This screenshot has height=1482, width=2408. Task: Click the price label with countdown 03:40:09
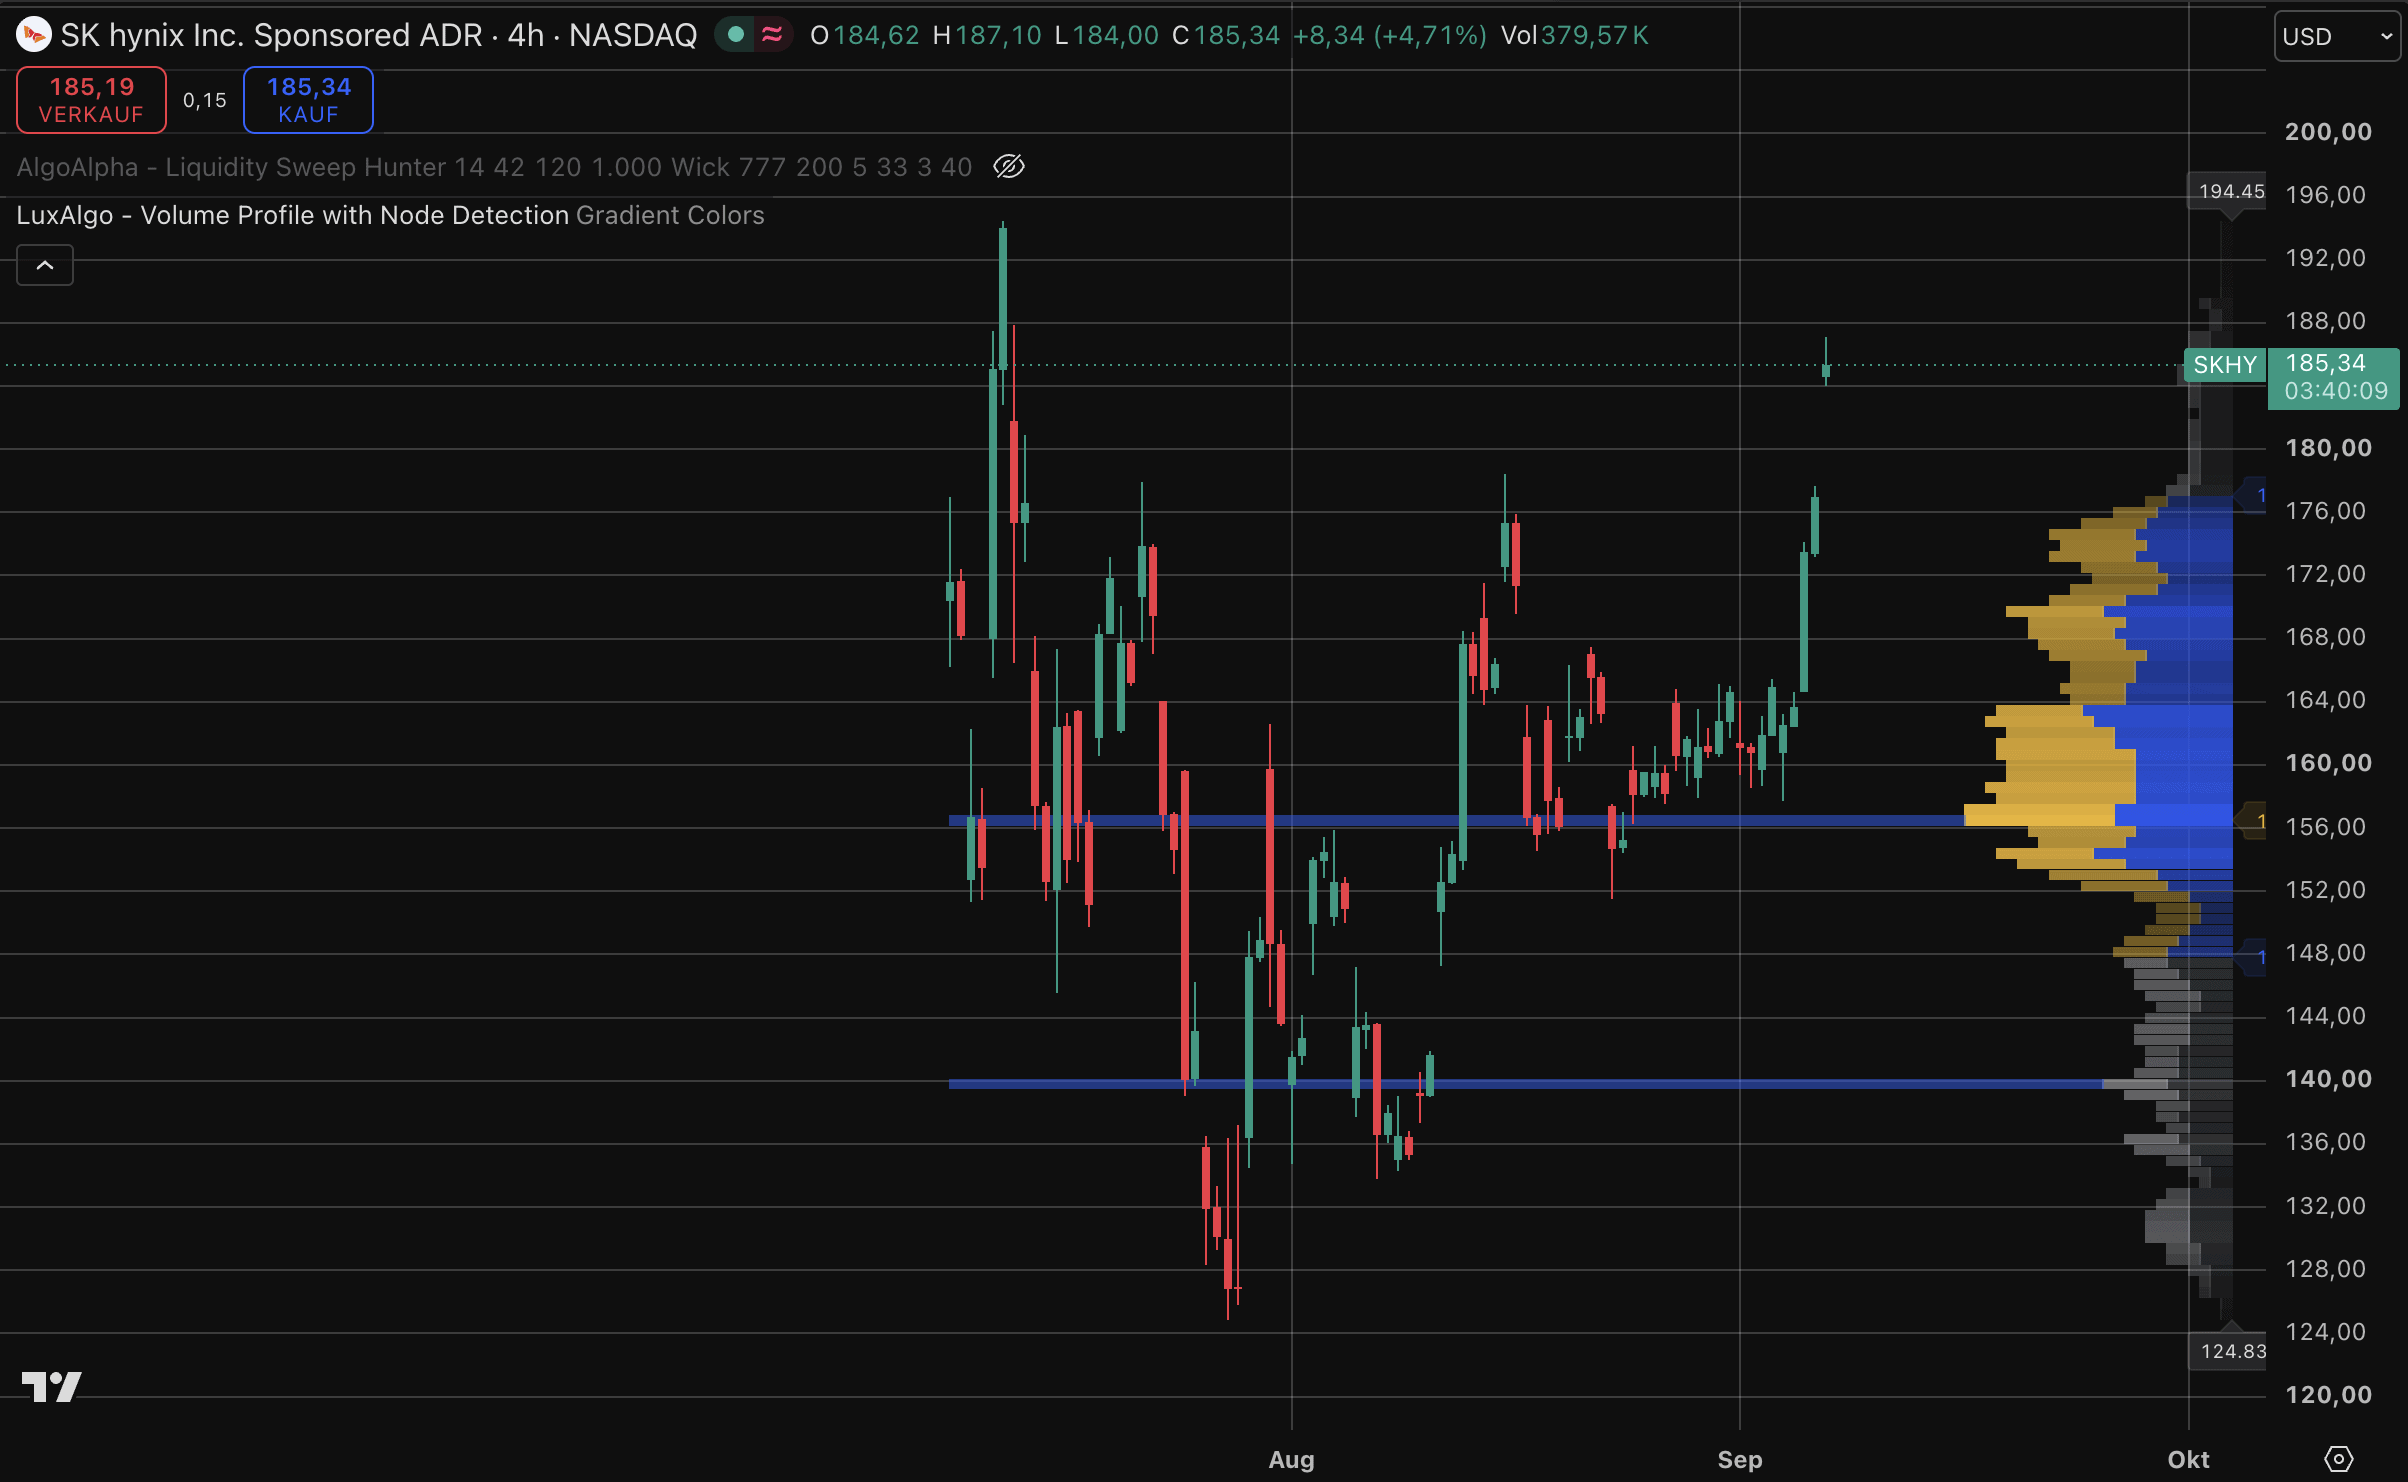tap(2334, 378)
